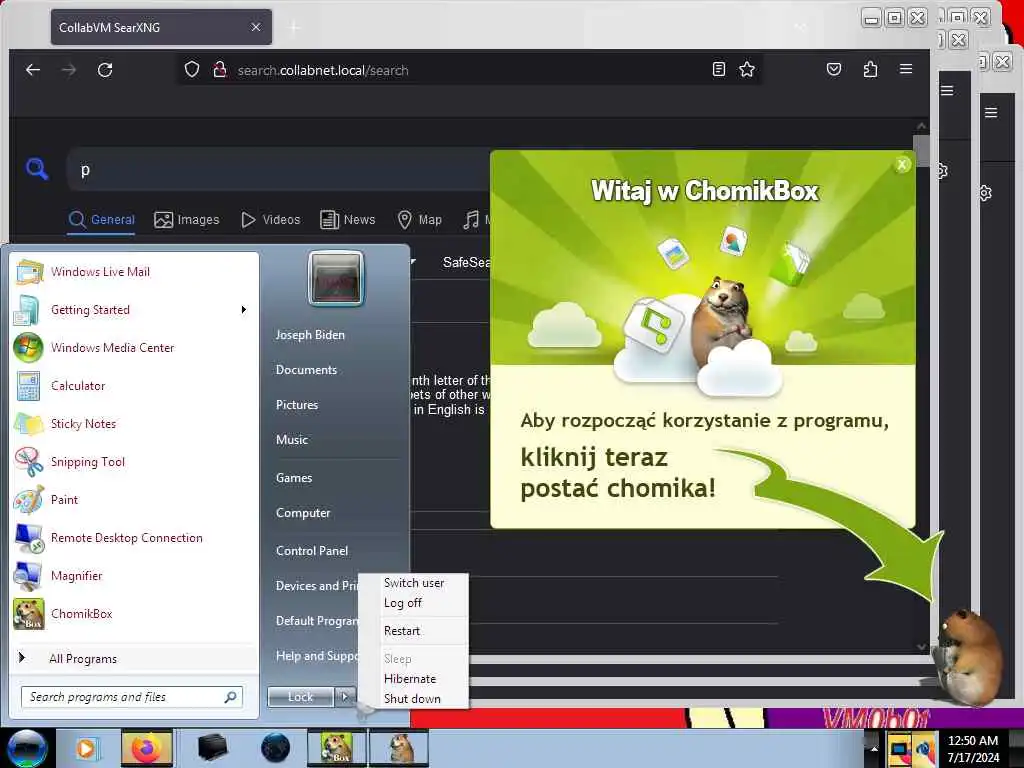Image resolution: width=1024 pixels, height=768 pixels.
Task: Open Computer from the Start menu
Action: pyautogui.click(x=303, y=513)
